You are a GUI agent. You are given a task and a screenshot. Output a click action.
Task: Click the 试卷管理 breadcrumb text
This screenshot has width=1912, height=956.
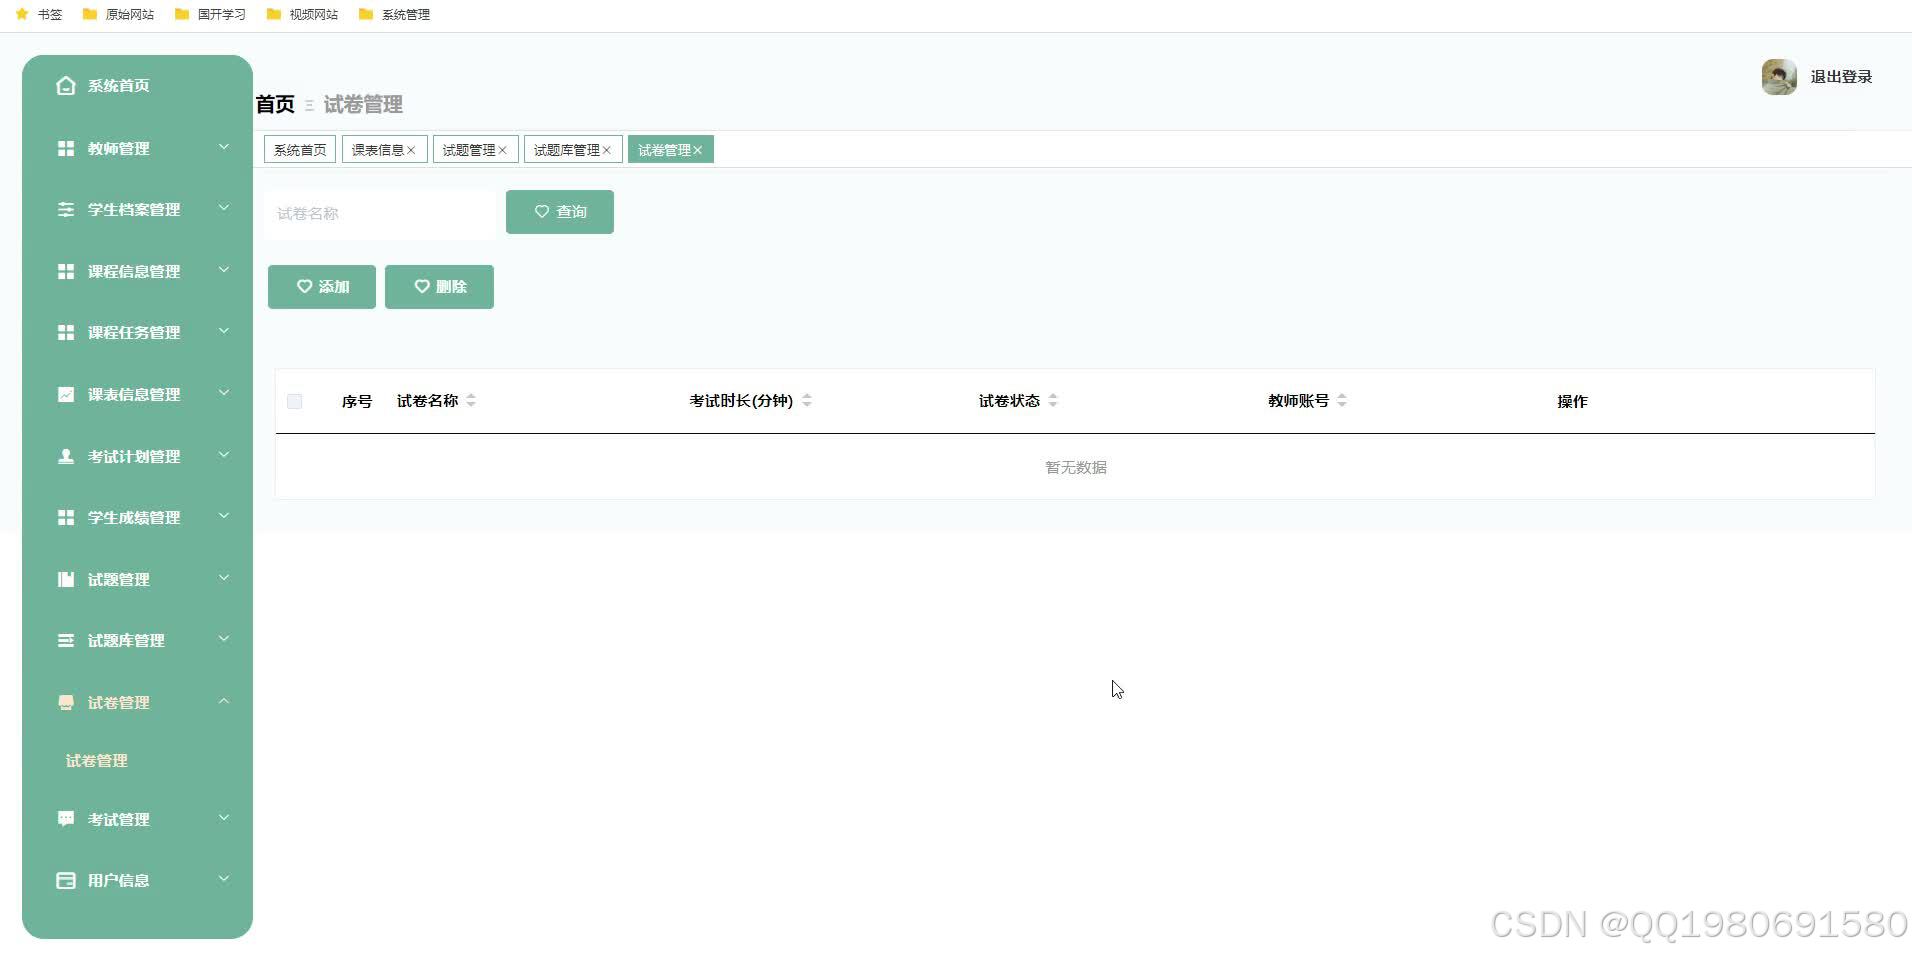click(x=363, y=104)
